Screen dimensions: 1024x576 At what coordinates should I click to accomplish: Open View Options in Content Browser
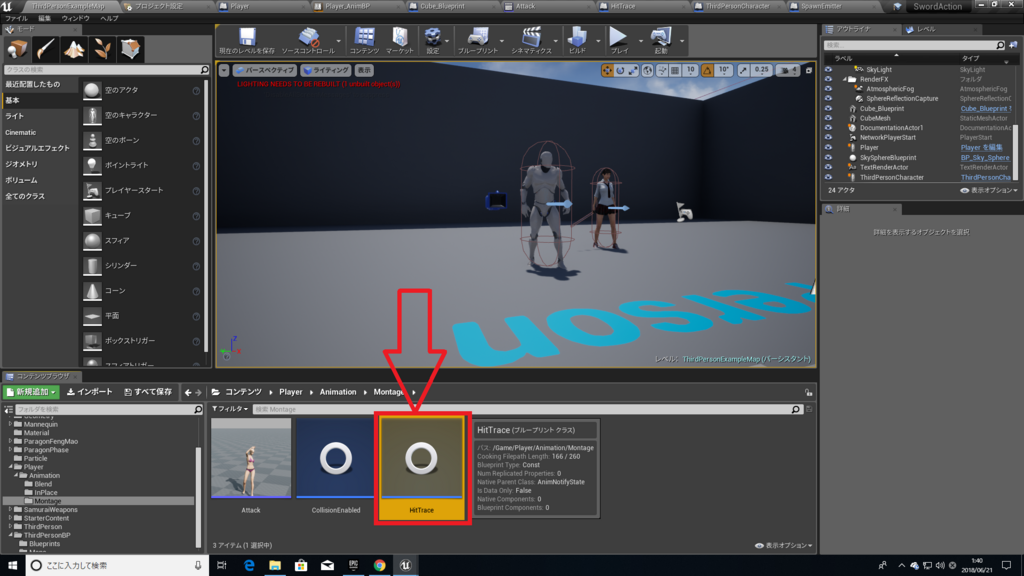click(x=784, y=545)
